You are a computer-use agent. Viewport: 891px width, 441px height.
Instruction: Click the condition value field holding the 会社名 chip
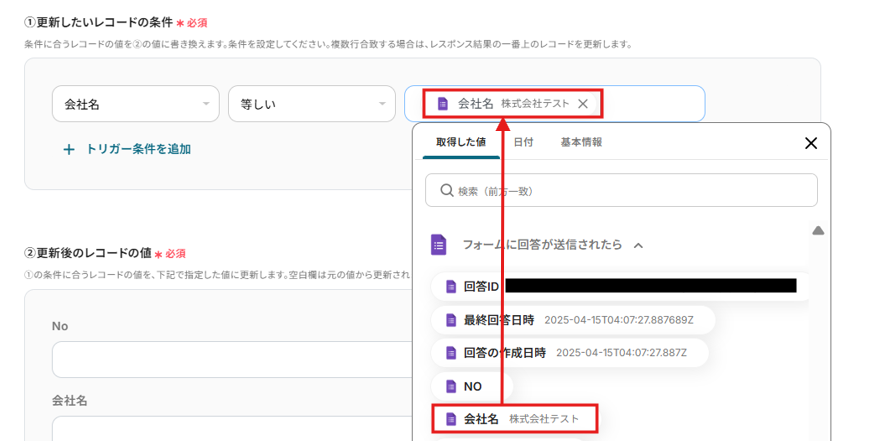tap(555, 103)
